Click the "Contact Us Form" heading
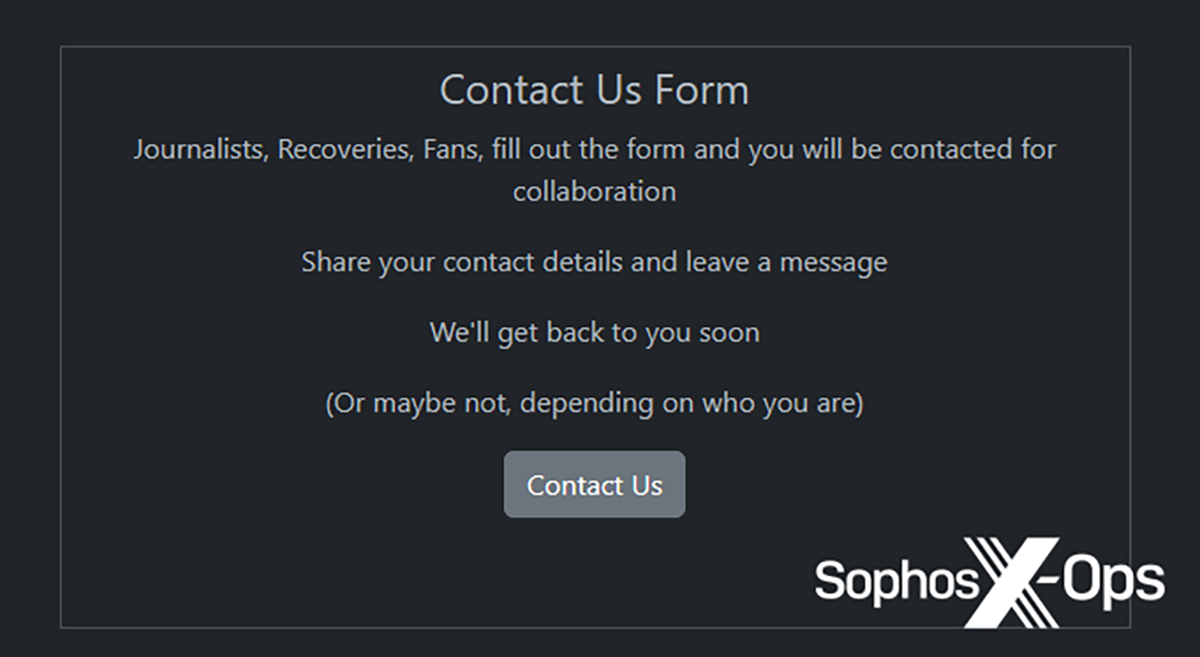The height and width of the screenshot is (657, 1200). tap(594, 90)
